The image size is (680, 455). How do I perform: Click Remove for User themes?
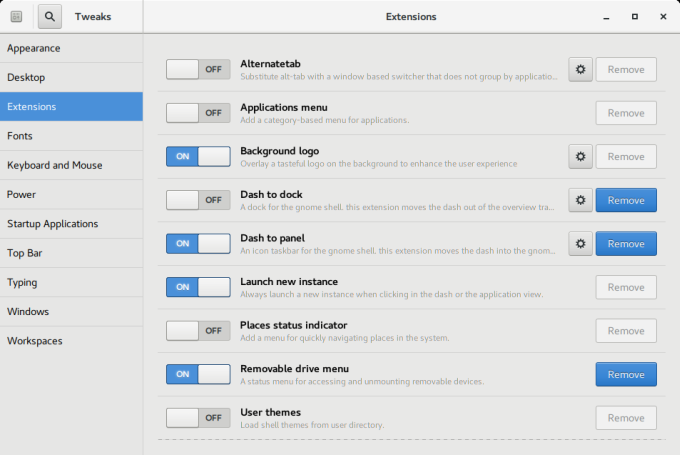(x=626, y=418)
